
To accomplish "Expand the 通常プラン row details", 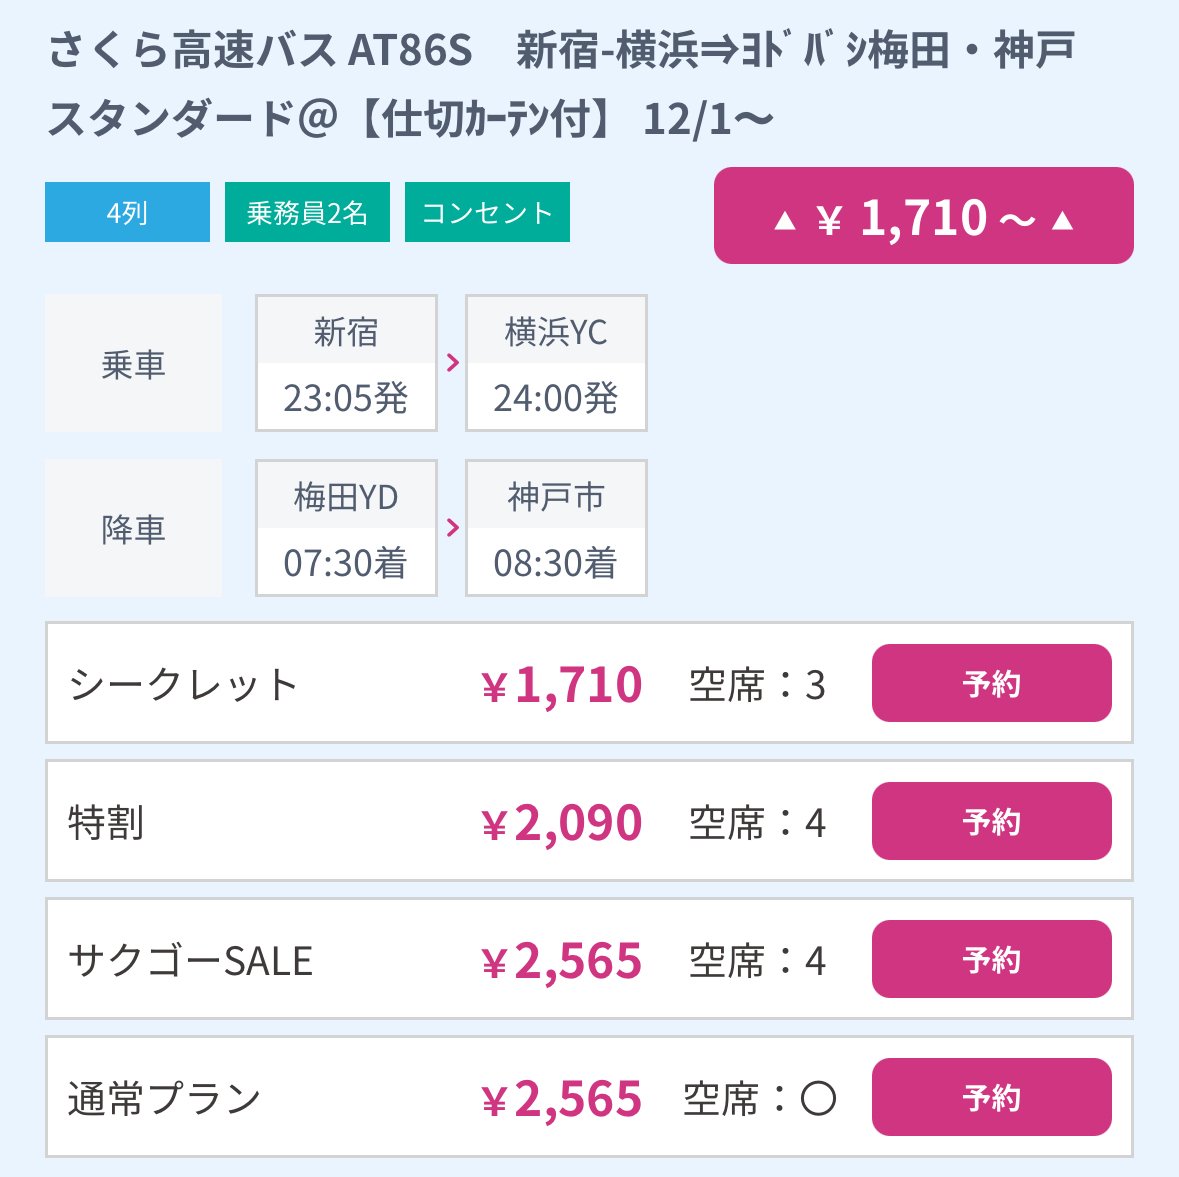I will 163,1097.
